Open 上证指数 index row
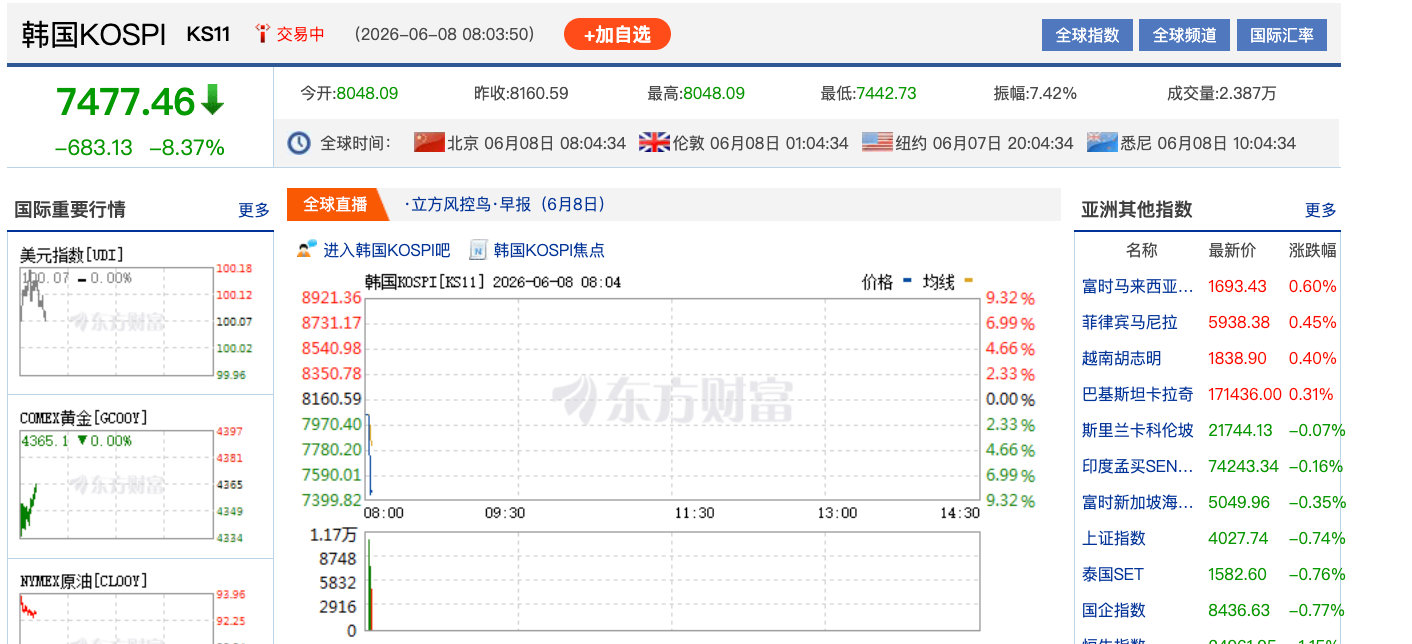Image resolution: width=1412 pixels, height=644 pixels. coord(1207,538)
